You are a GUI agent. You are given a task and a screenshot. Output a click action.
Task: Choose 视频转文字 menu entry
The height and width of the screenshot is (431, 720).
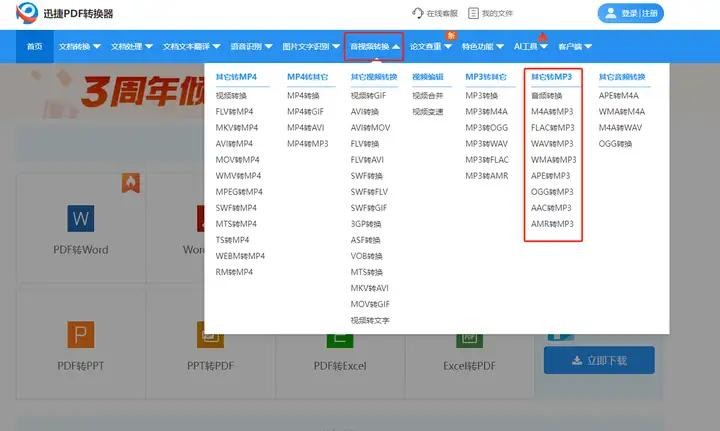[x=370, y=320]
